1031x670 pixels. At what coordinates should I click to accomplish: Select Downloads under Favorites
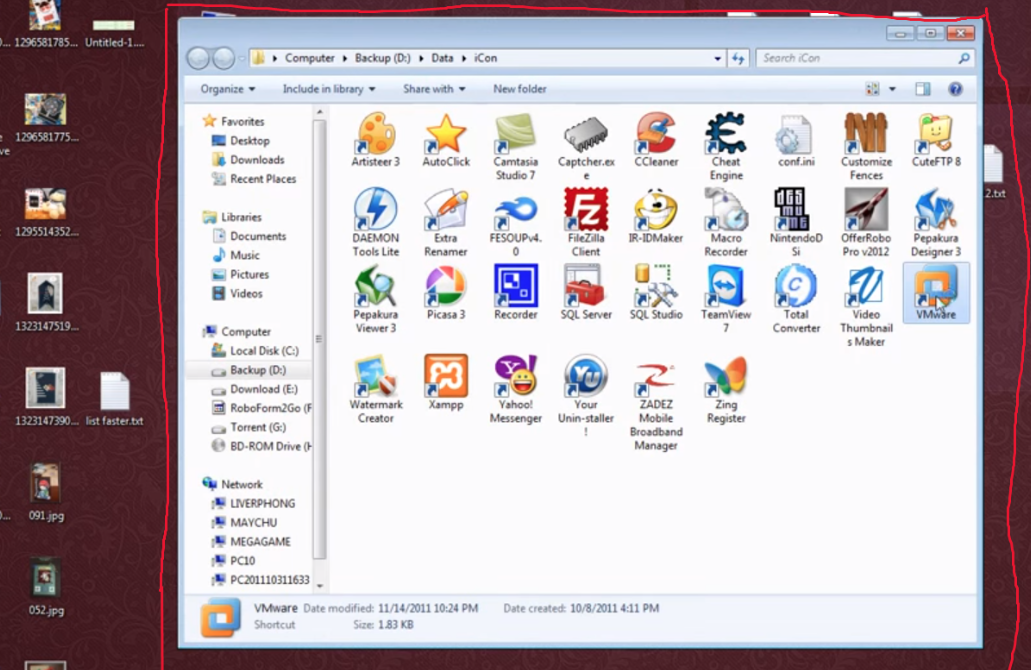click(x=257, y=160)
